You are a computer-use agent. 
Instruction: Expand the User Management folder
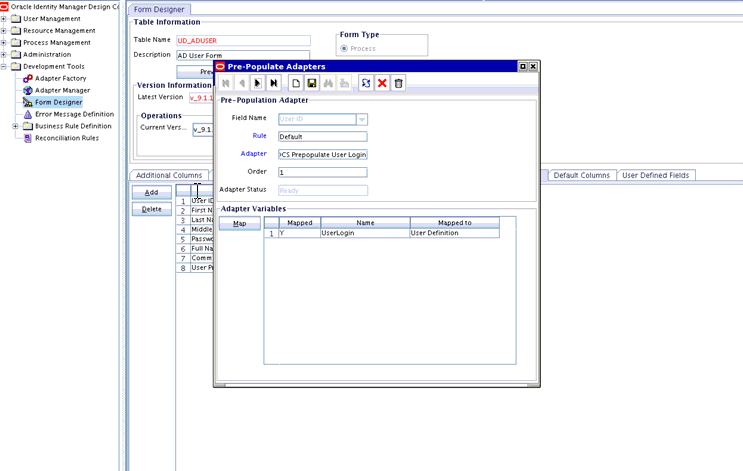(4, 19)
